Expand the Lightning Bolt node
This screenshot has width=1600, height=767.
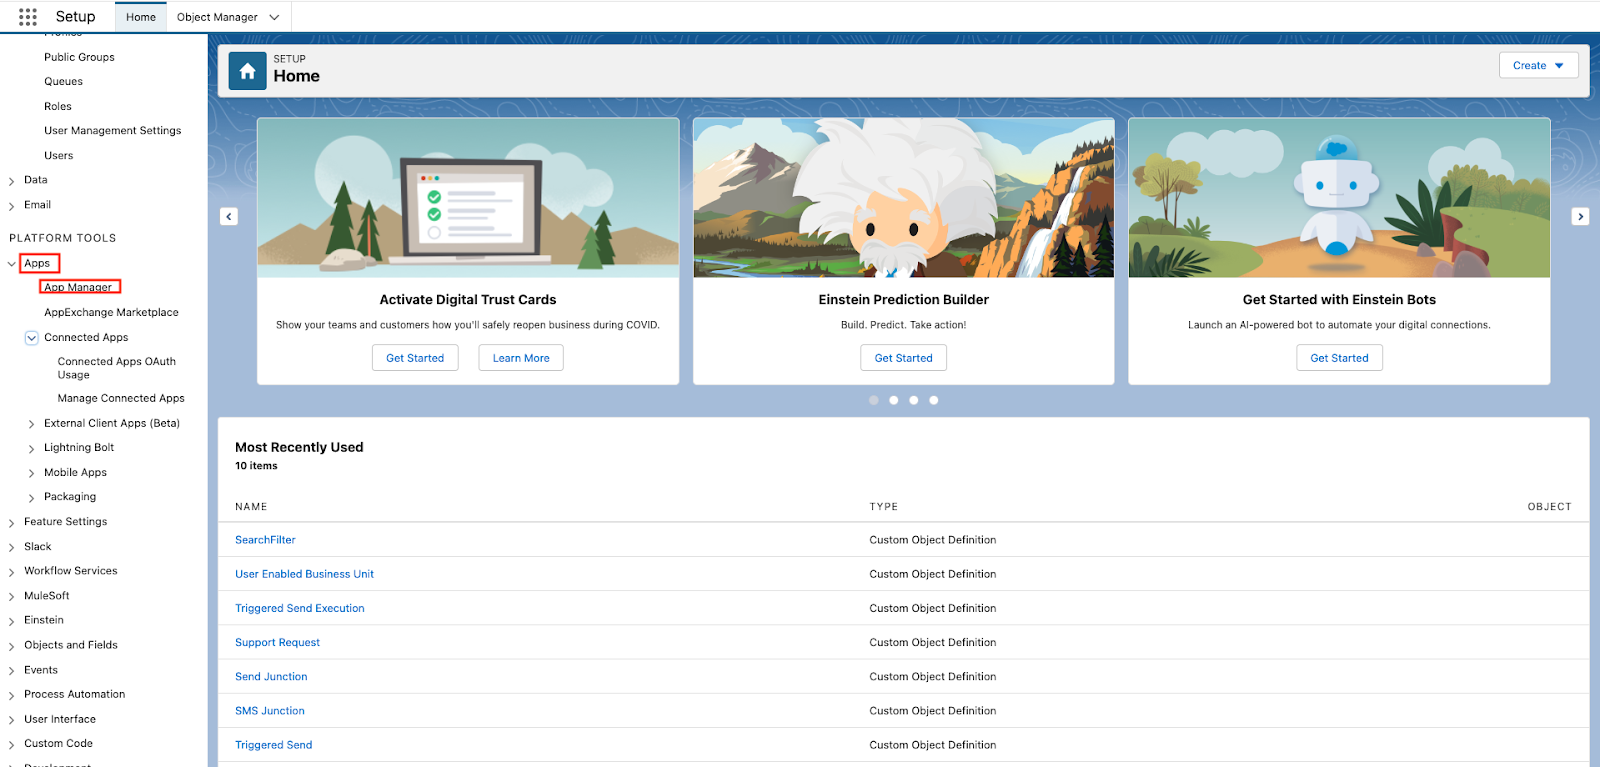click(x=32, y=448)
